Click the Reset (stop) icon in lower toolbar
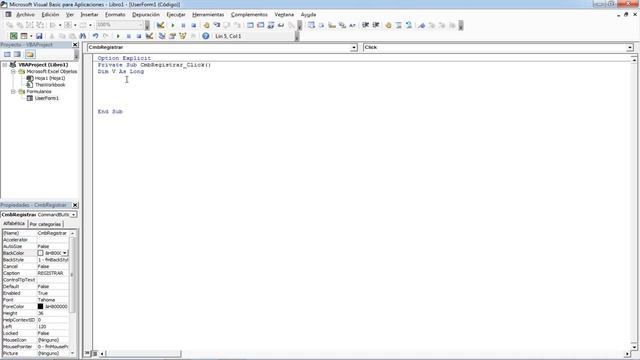The height and width of the screenshot is (360, 640). (139, 36)
